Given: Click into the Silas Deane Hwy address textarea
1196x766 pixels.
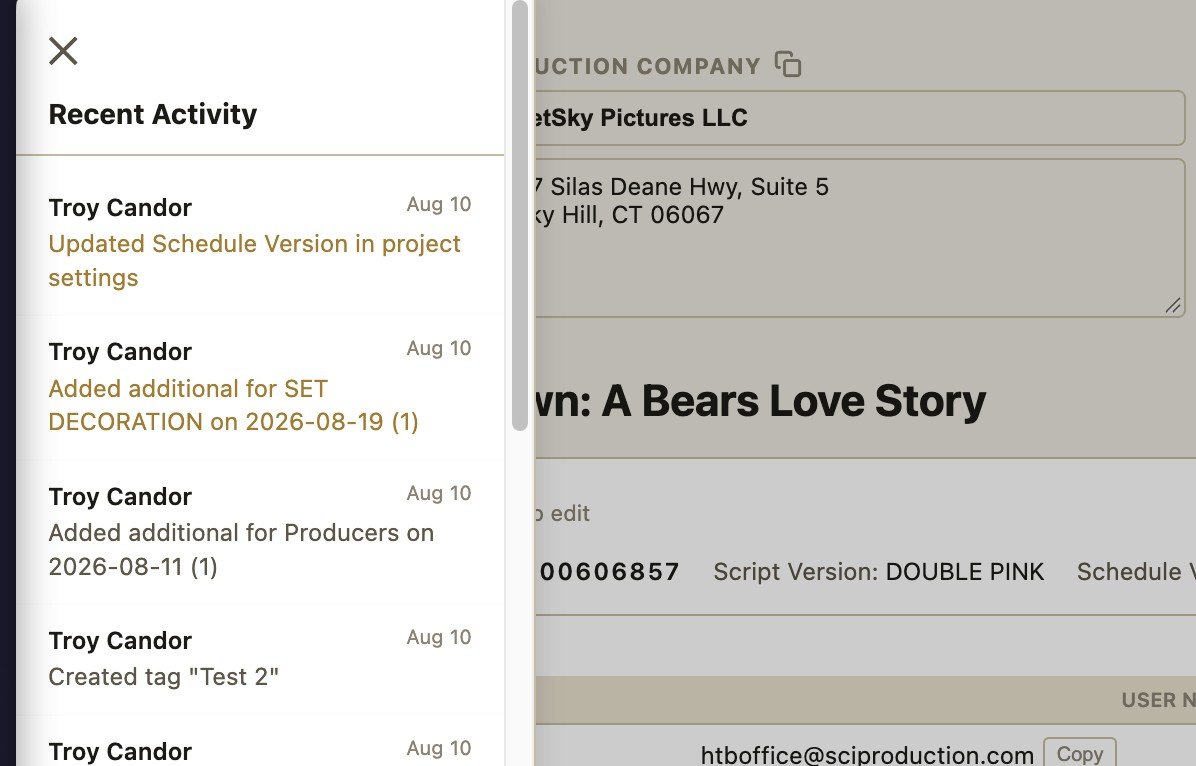Looking at the screenshot, I should click(x=859, y=237).
